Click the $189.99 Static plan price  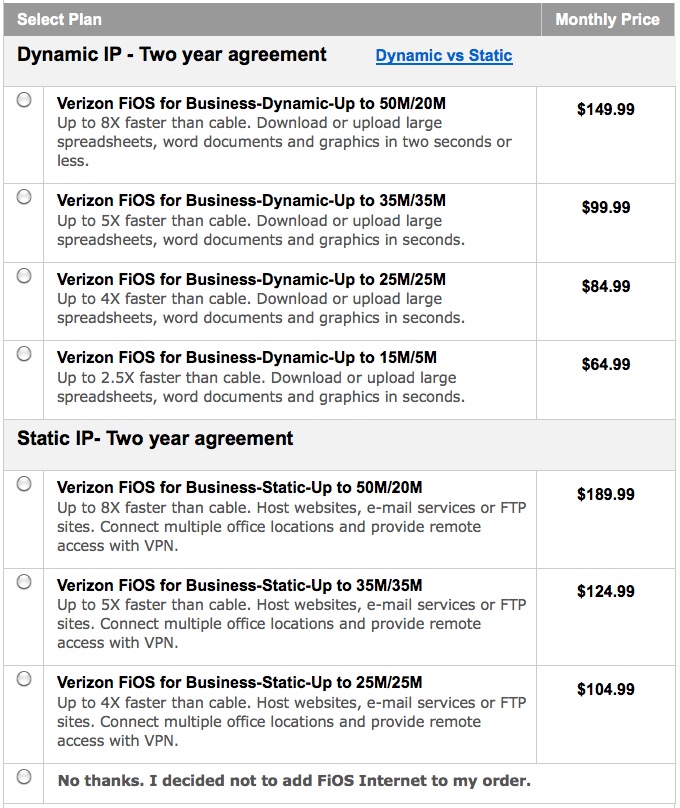tap(606, 492)
